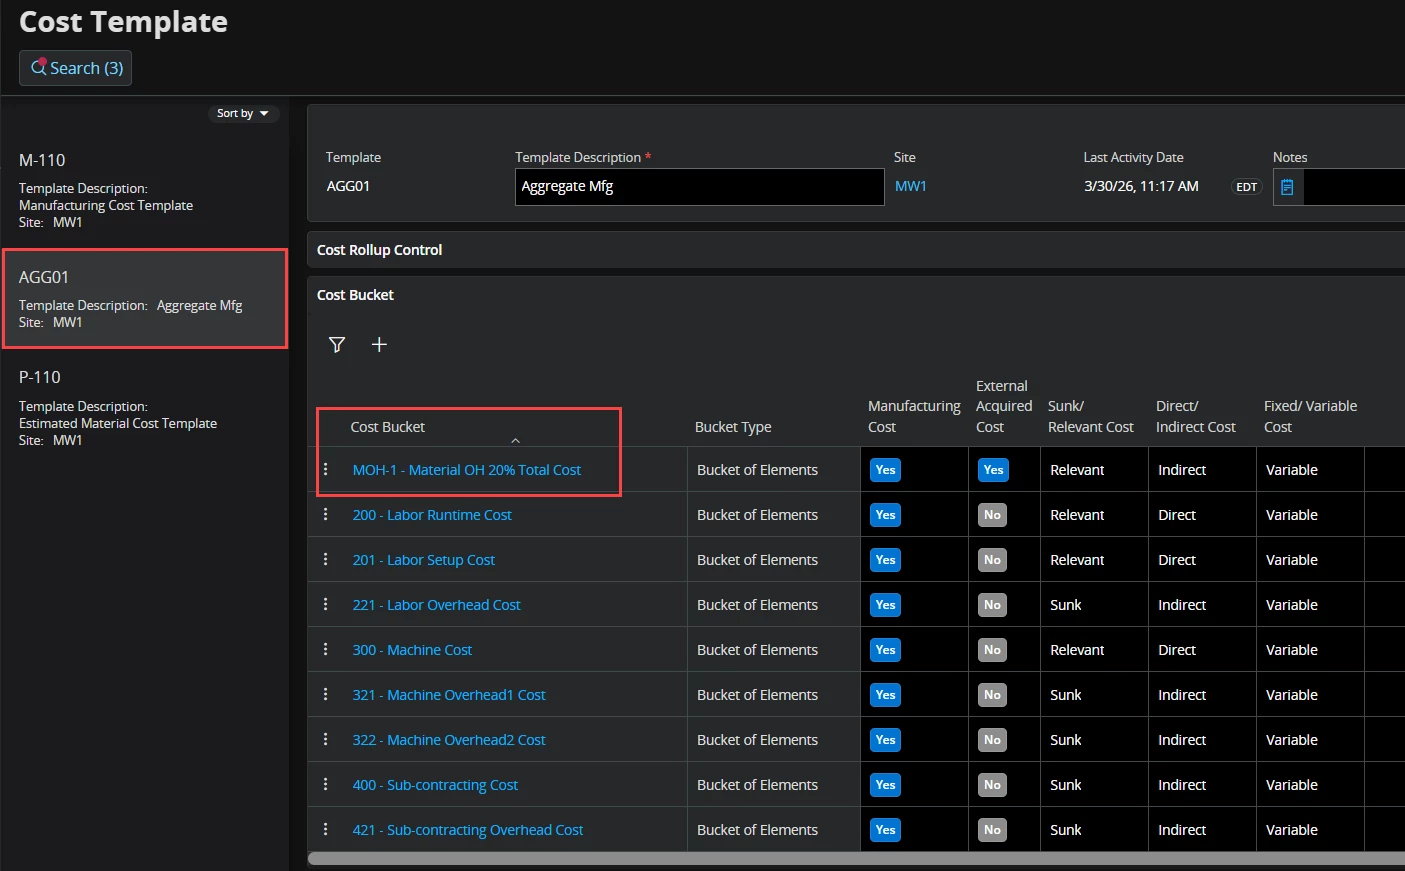The width and height of the screenshot is (1405, 871).
Task: Toggle External Acquired Cost No for 221 row
Action: pyautogui.click(x=992, y=605)
